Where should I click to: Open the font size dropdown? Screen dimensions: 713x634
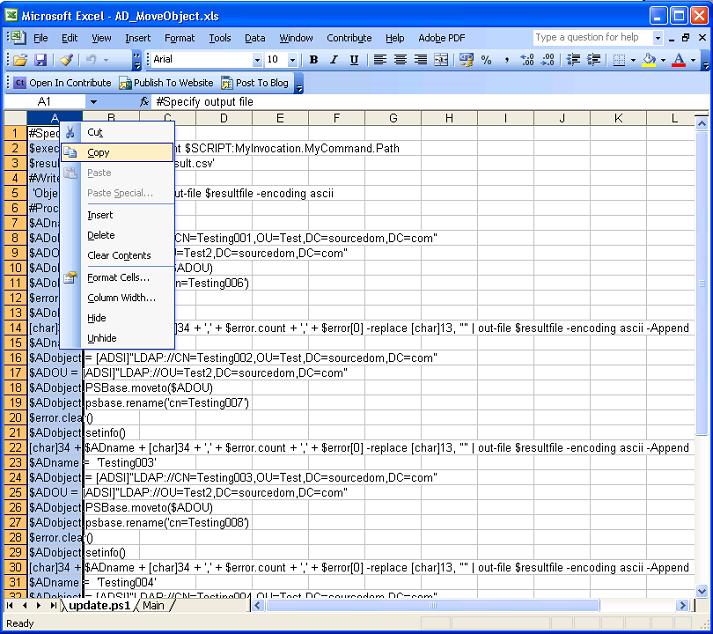click(293, 60)
